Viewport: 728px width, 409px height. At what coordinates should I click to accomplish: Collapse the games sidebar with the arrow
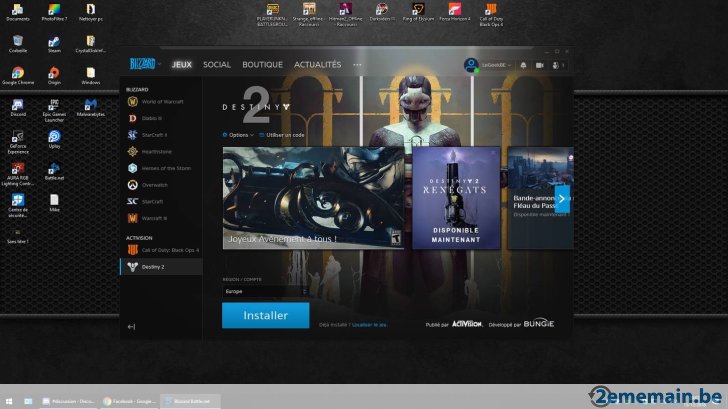tap(131, 327)
